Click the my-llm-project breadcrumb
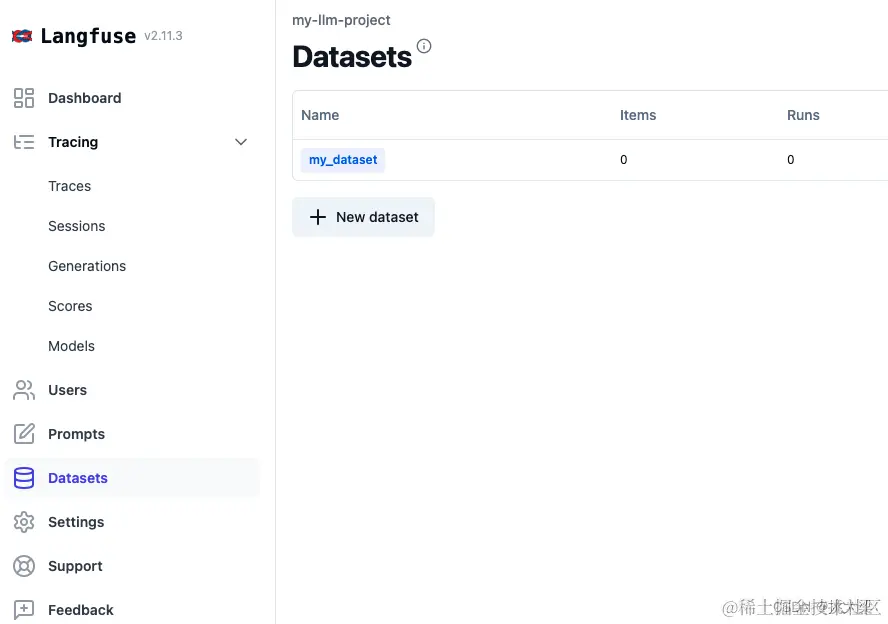Viewport: 888px width, 624px height. pyautogui.click(x=341, y=20)
